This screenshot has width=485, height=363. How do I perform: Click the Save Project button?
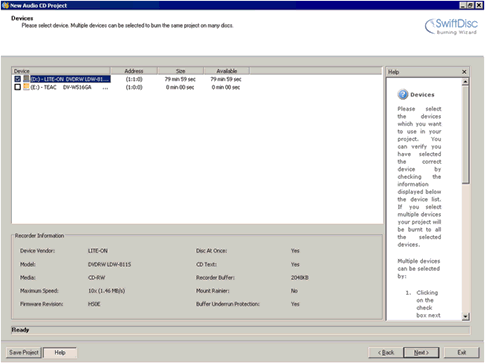24,352
